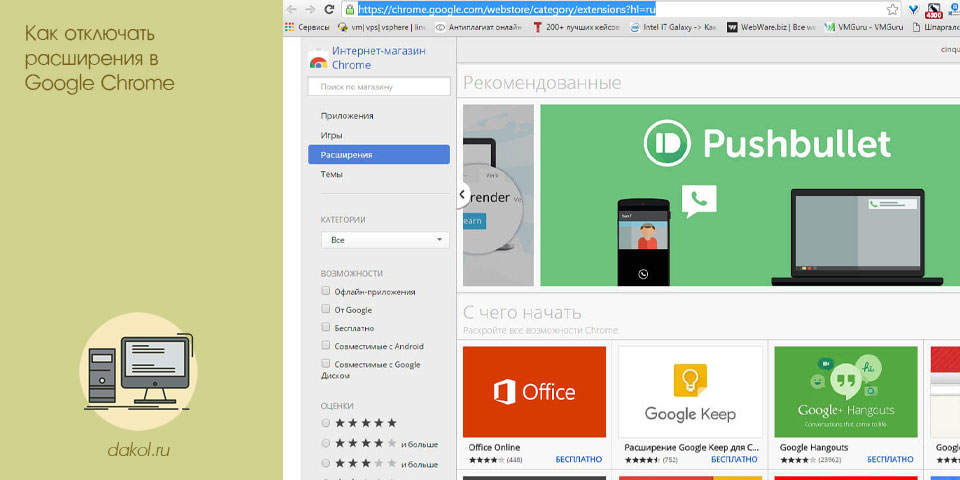960x480 pixels.
Task: Open the 200+ лучших кейсов bookmark
Action: click(576, 27)
